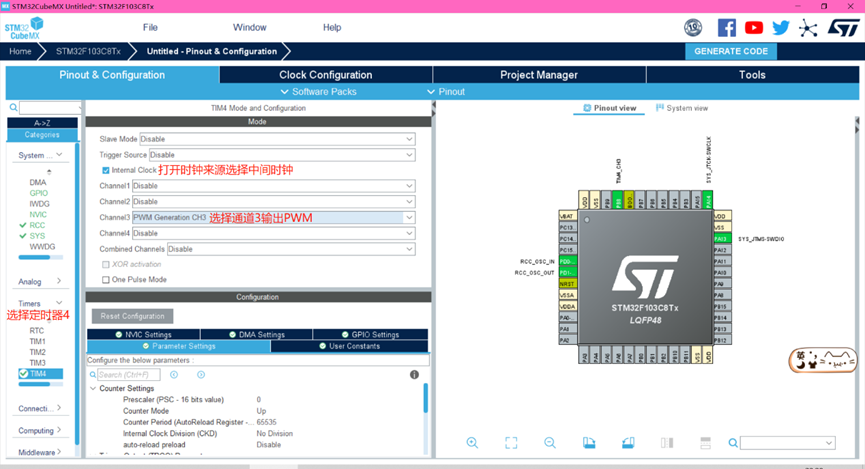Screen dimensions: 865x469
Task: Click the info icon in Parameter Settings
Action: click(414, 375)
